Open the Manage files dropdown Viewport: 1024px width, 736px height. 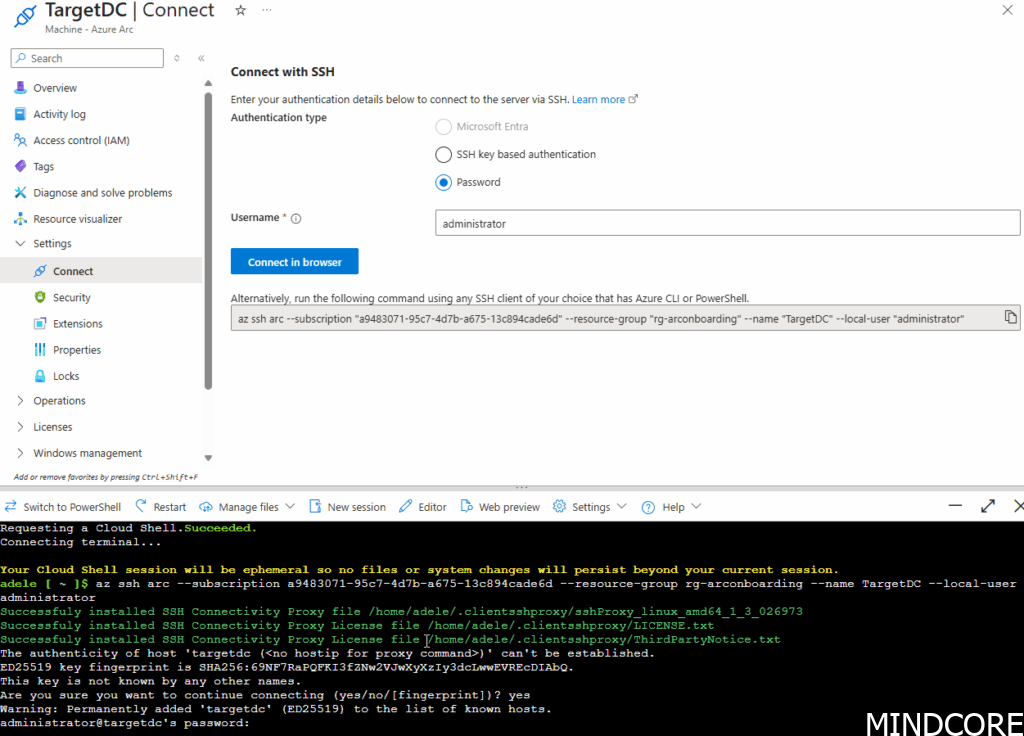pos(247,507)
